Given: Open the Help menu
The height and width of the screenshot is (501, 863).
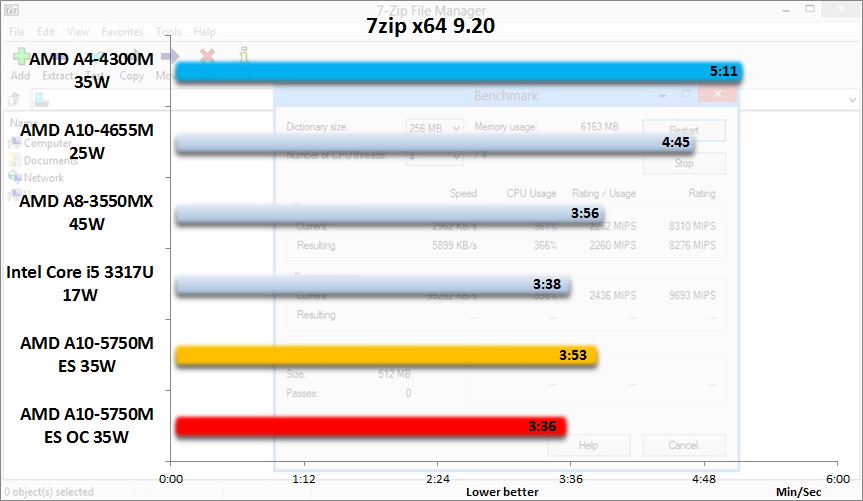Looking at the screenshot, I should pyautogui.click(x=204, y=32).
